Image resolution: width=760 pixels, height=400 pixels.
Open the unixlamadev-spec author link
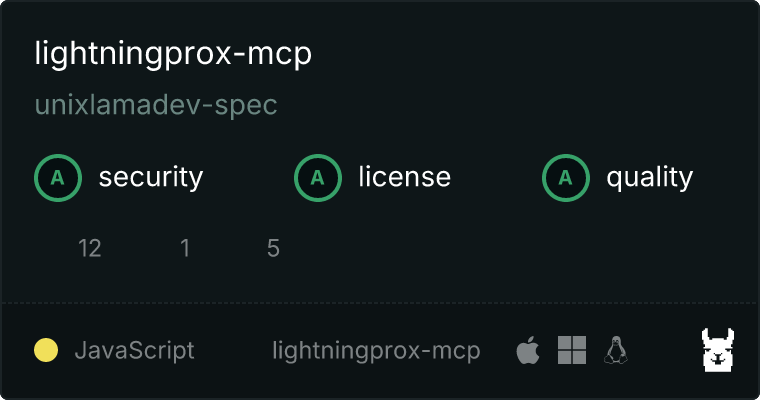(x=156, y=105)
